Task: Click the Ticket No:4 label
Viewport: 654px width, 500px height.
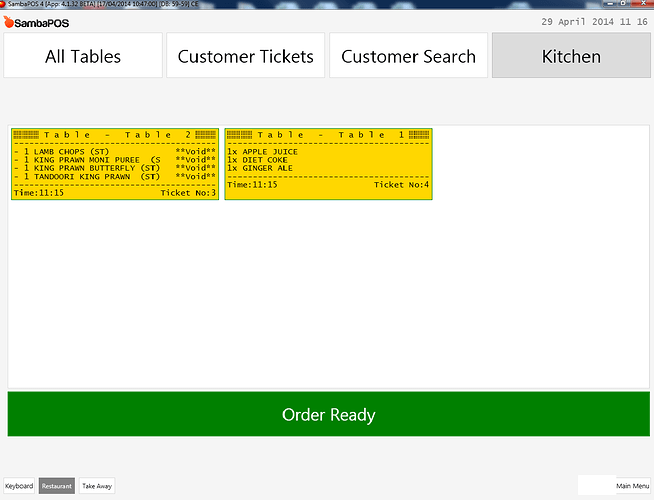Action: 401,185
